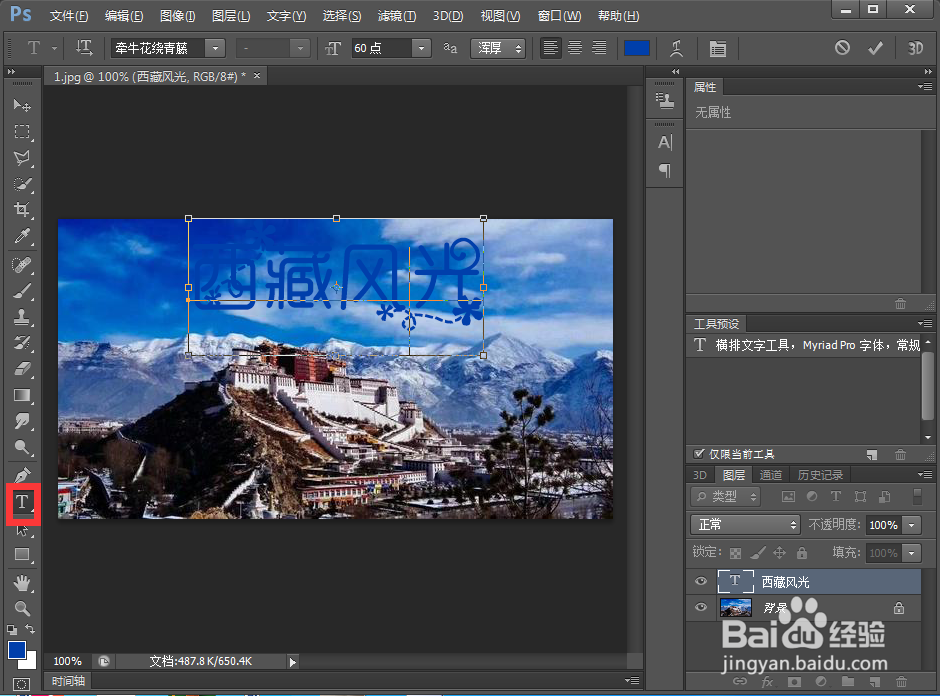This screenshot has height=696, width=940.
Task: Toggle lock position for layer
Action: click(x=779, y=553)
